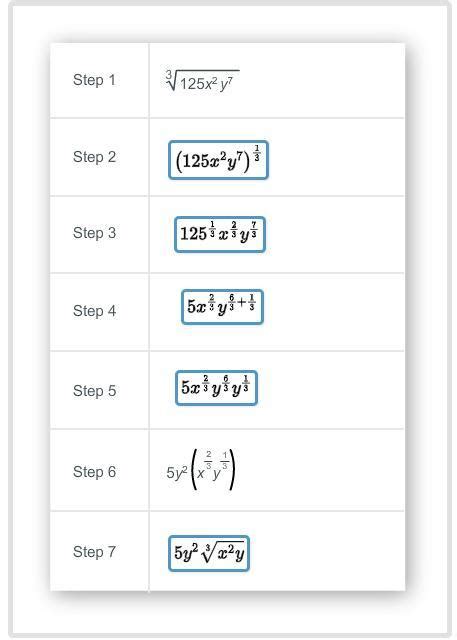
Task: Click the Step 6 label
Action: pyautogui.click(x=94, y=472)
